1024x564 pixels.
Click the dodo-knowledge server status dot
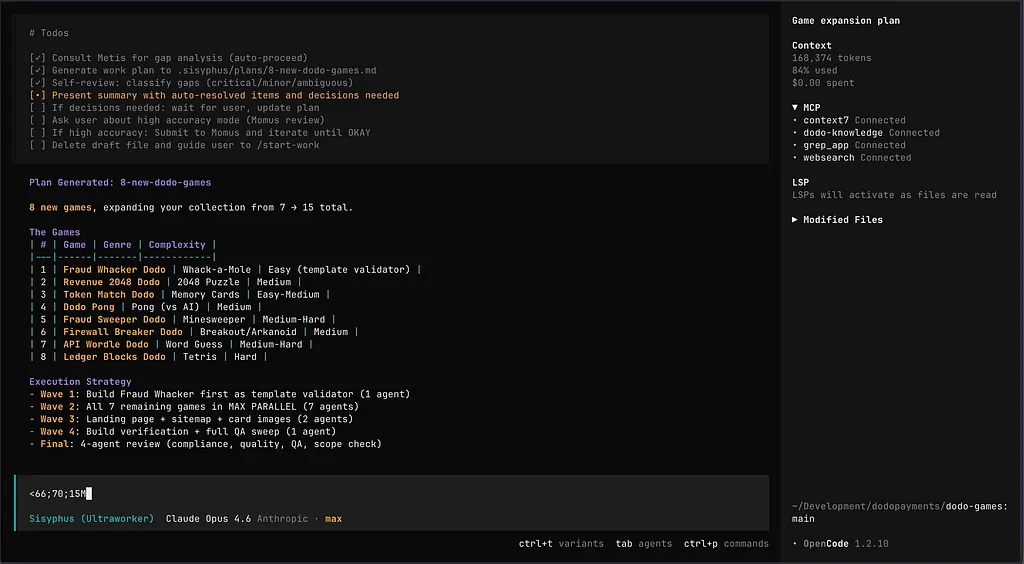[795, 133]
